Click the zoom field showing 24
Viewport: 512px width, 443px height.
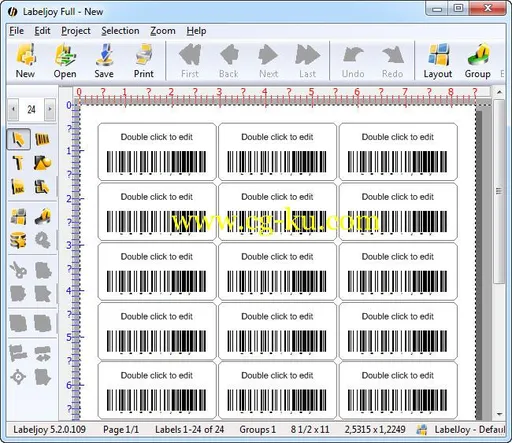pyautogui.click(x=32, y=109)
